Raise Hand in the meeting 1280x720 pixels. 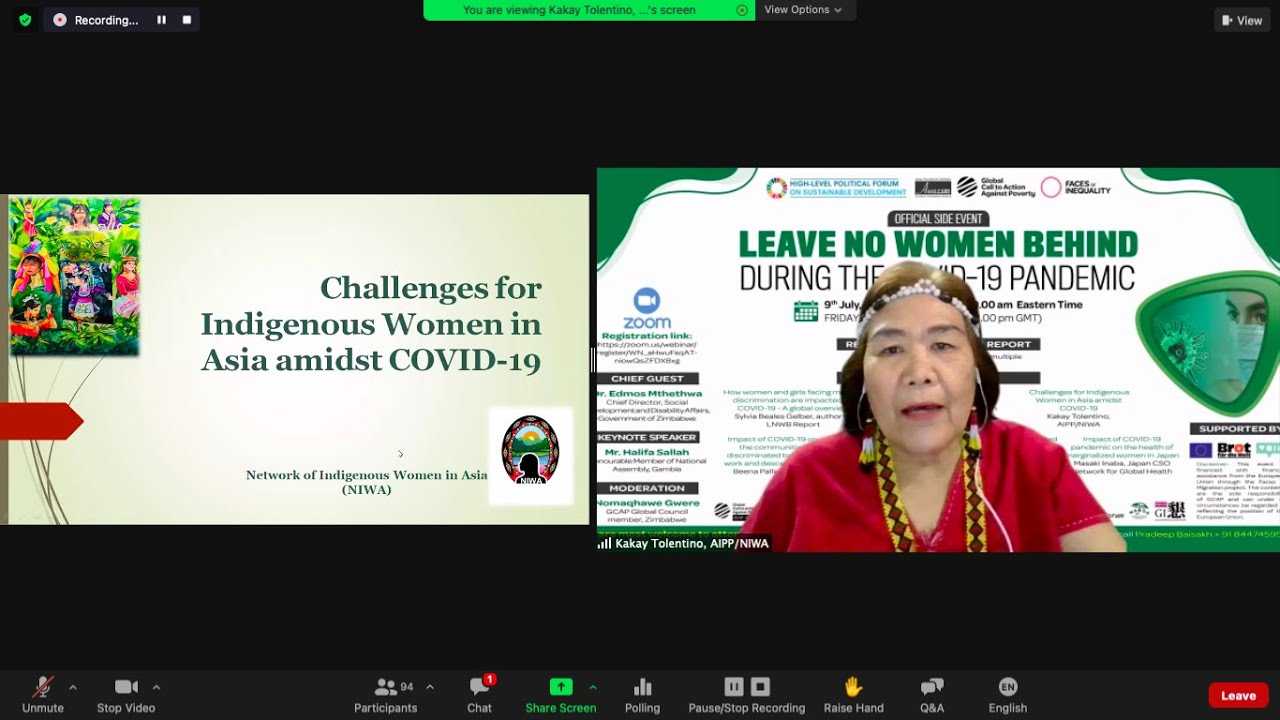click(853, 695)
